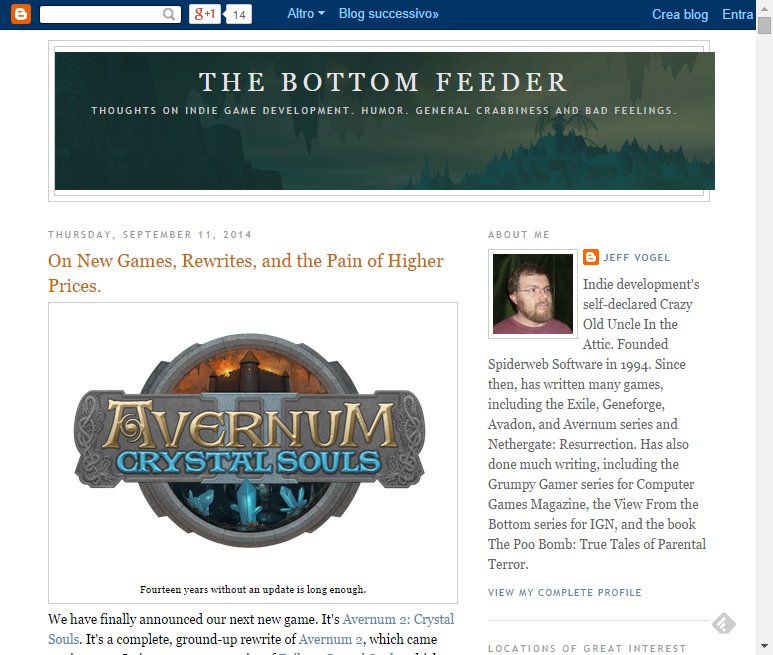Click the 14 share count bubble
773x655 pixels.
(239, 14)
